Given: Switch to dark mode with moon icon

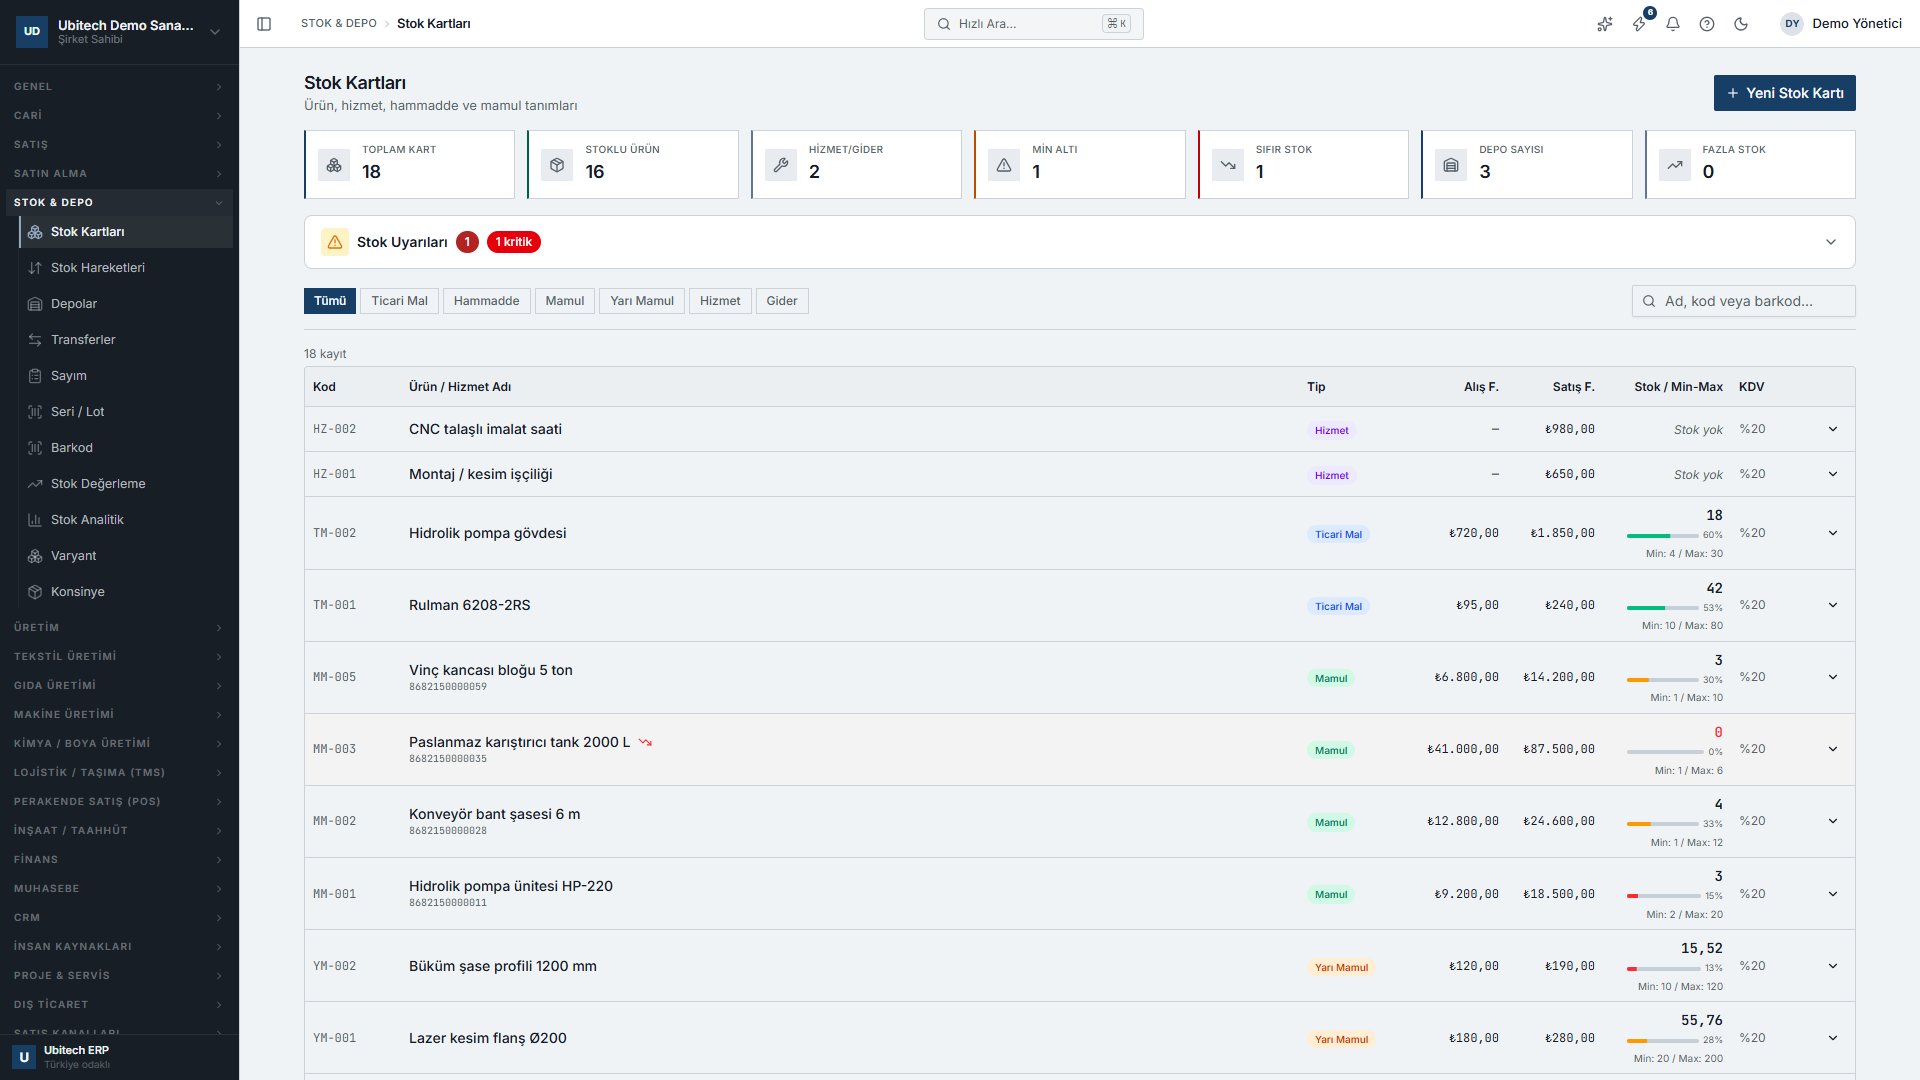Looking at the screenshot, I should click(x=1741, y=24).
